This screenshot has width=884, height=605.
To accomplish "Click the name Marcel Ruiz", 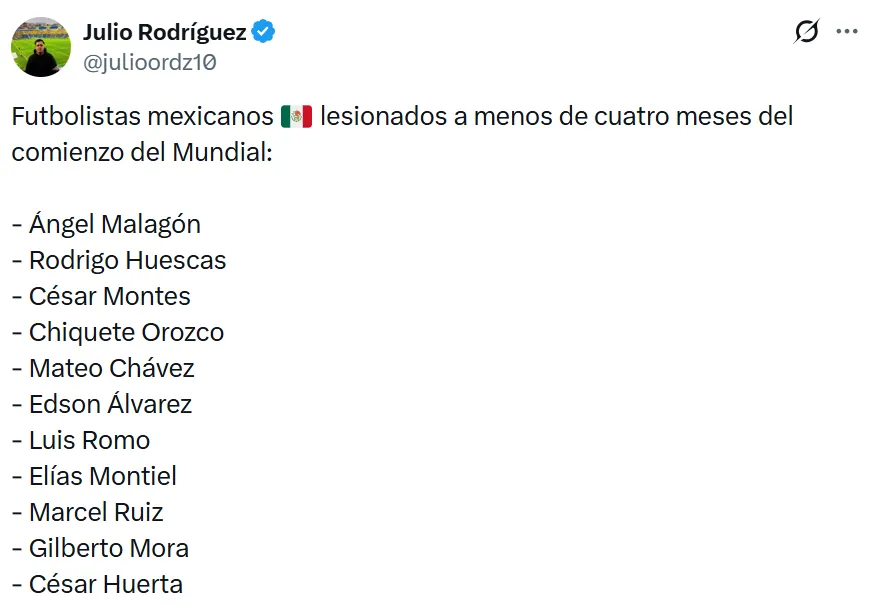I will coord(96,512).
